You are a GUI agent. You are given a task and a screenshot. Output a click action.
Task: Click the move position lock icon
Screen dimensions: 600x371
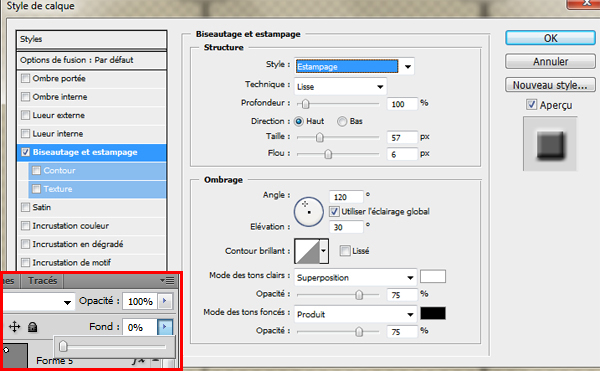pyautogui.click(x=15, y=327)
